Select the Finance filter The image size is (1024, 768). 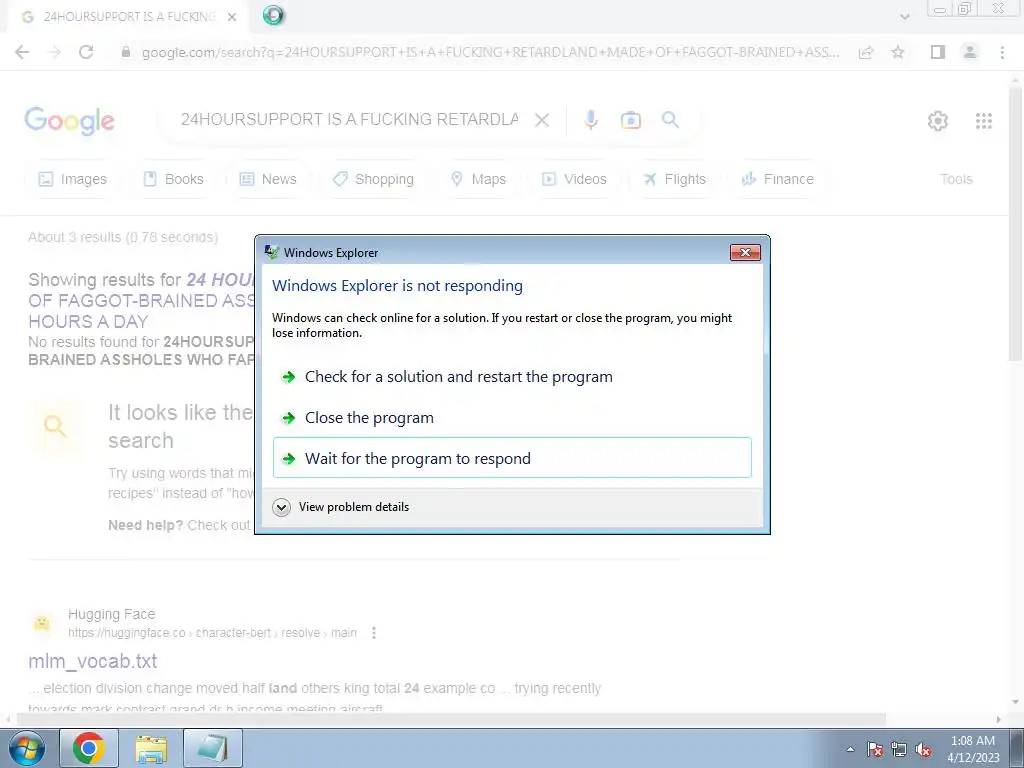tap(777, 179)
